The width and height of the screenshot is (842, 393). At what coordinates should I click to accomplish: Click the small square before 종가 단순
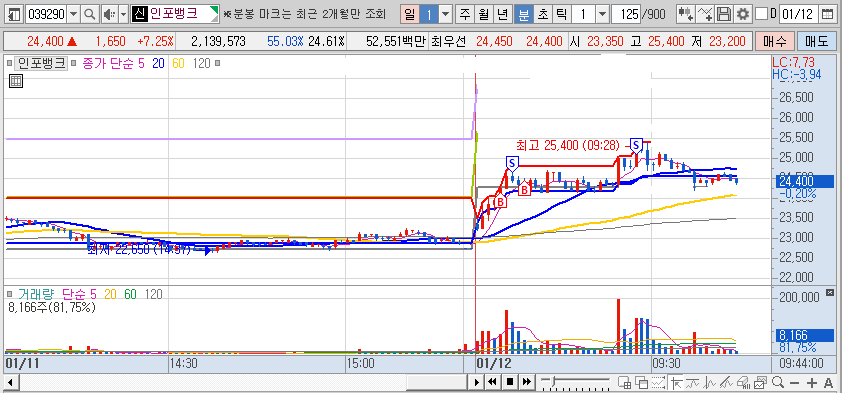(x=74, y=64)
